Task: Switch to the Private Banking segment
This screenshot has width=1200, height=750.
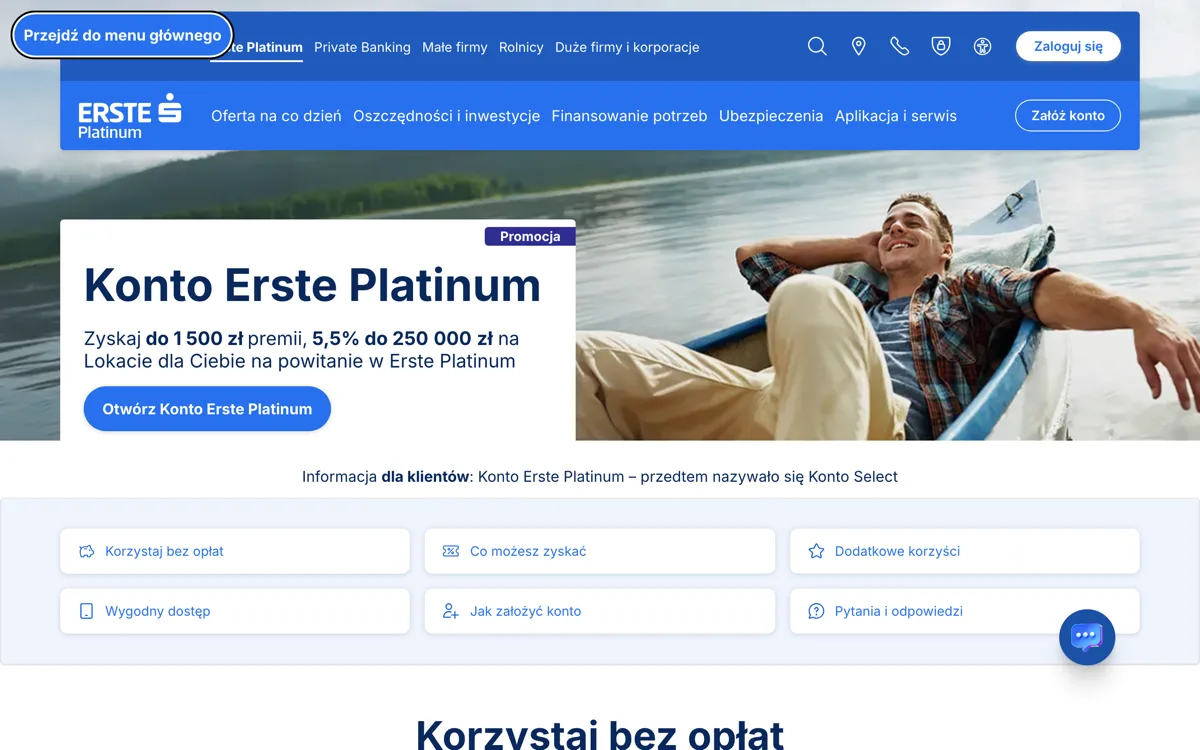Action: pyautogui.click(x=362, y=47)
